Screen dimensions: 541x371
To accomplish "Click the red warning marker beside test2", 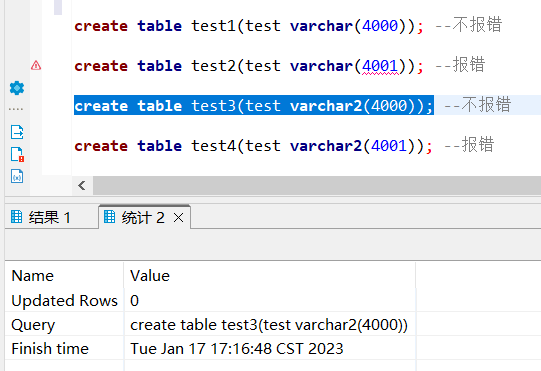I will [36, 65].
